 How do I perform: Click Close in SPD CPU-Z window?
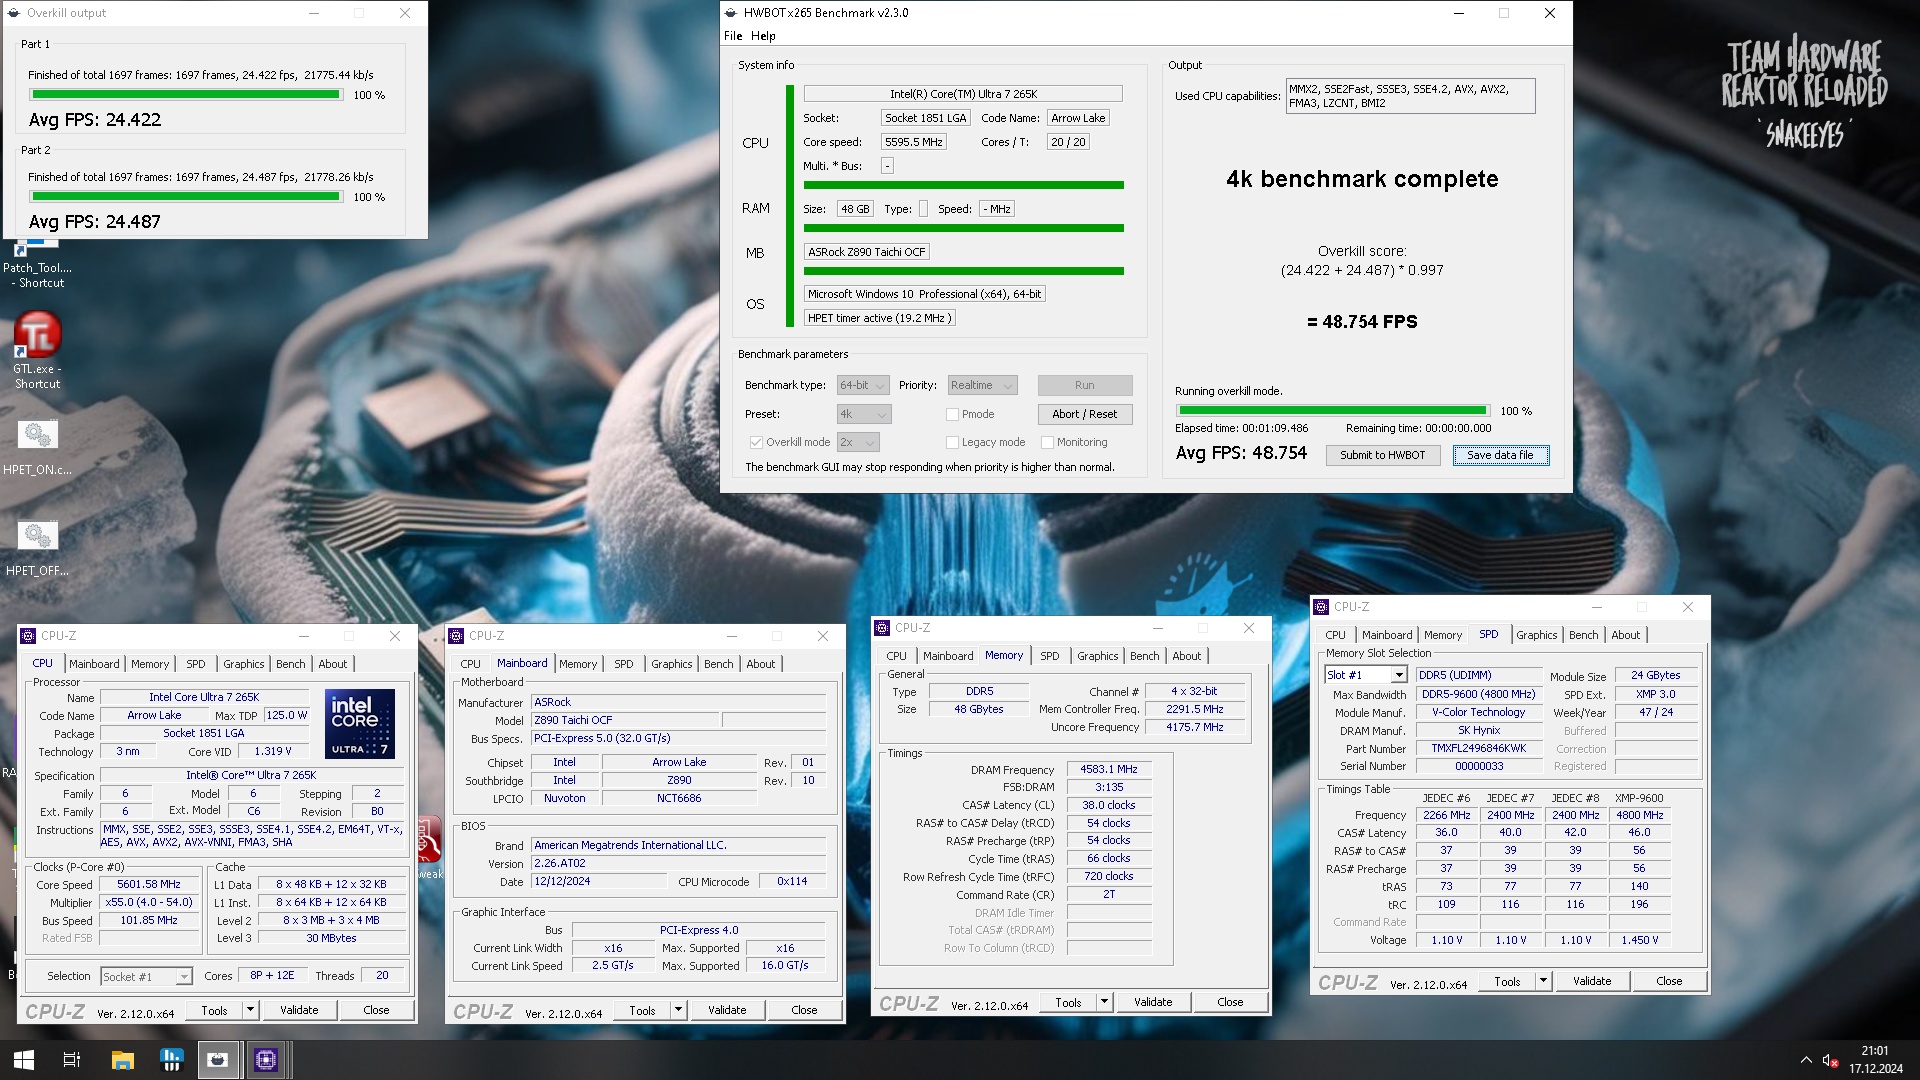[x=1669, y=981]
